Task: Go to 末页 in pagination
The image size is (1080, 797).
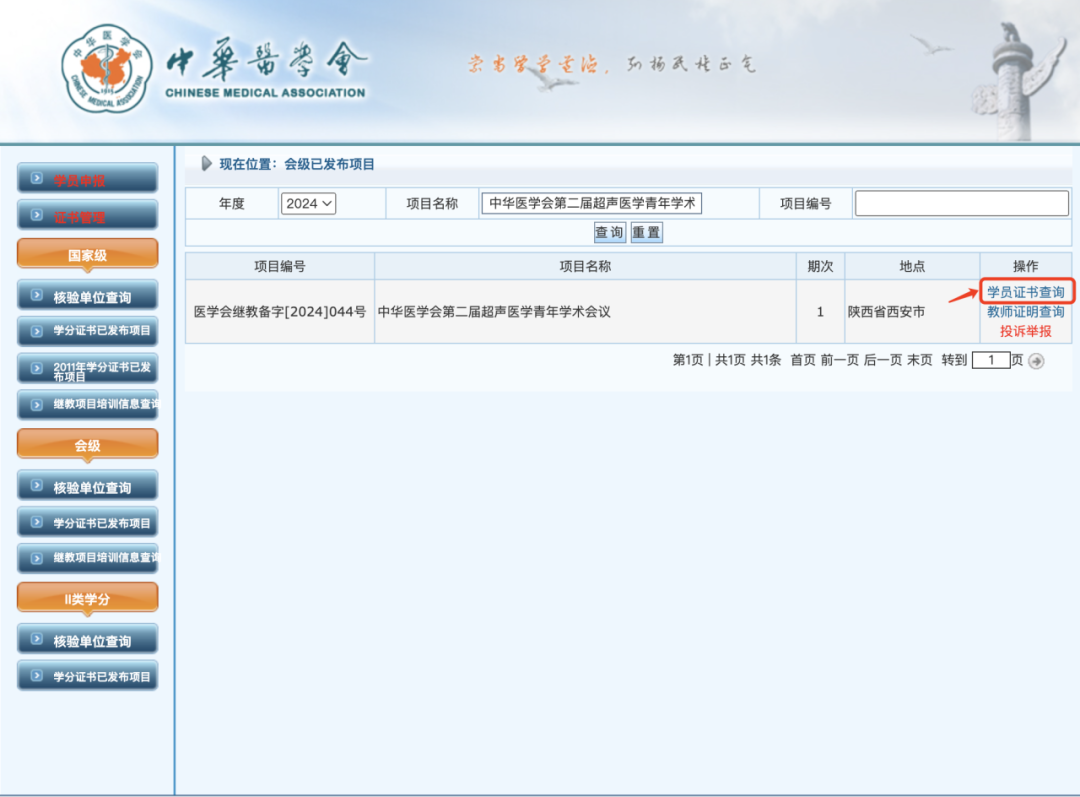Action: pyautogui.click(x=920, y=360)
